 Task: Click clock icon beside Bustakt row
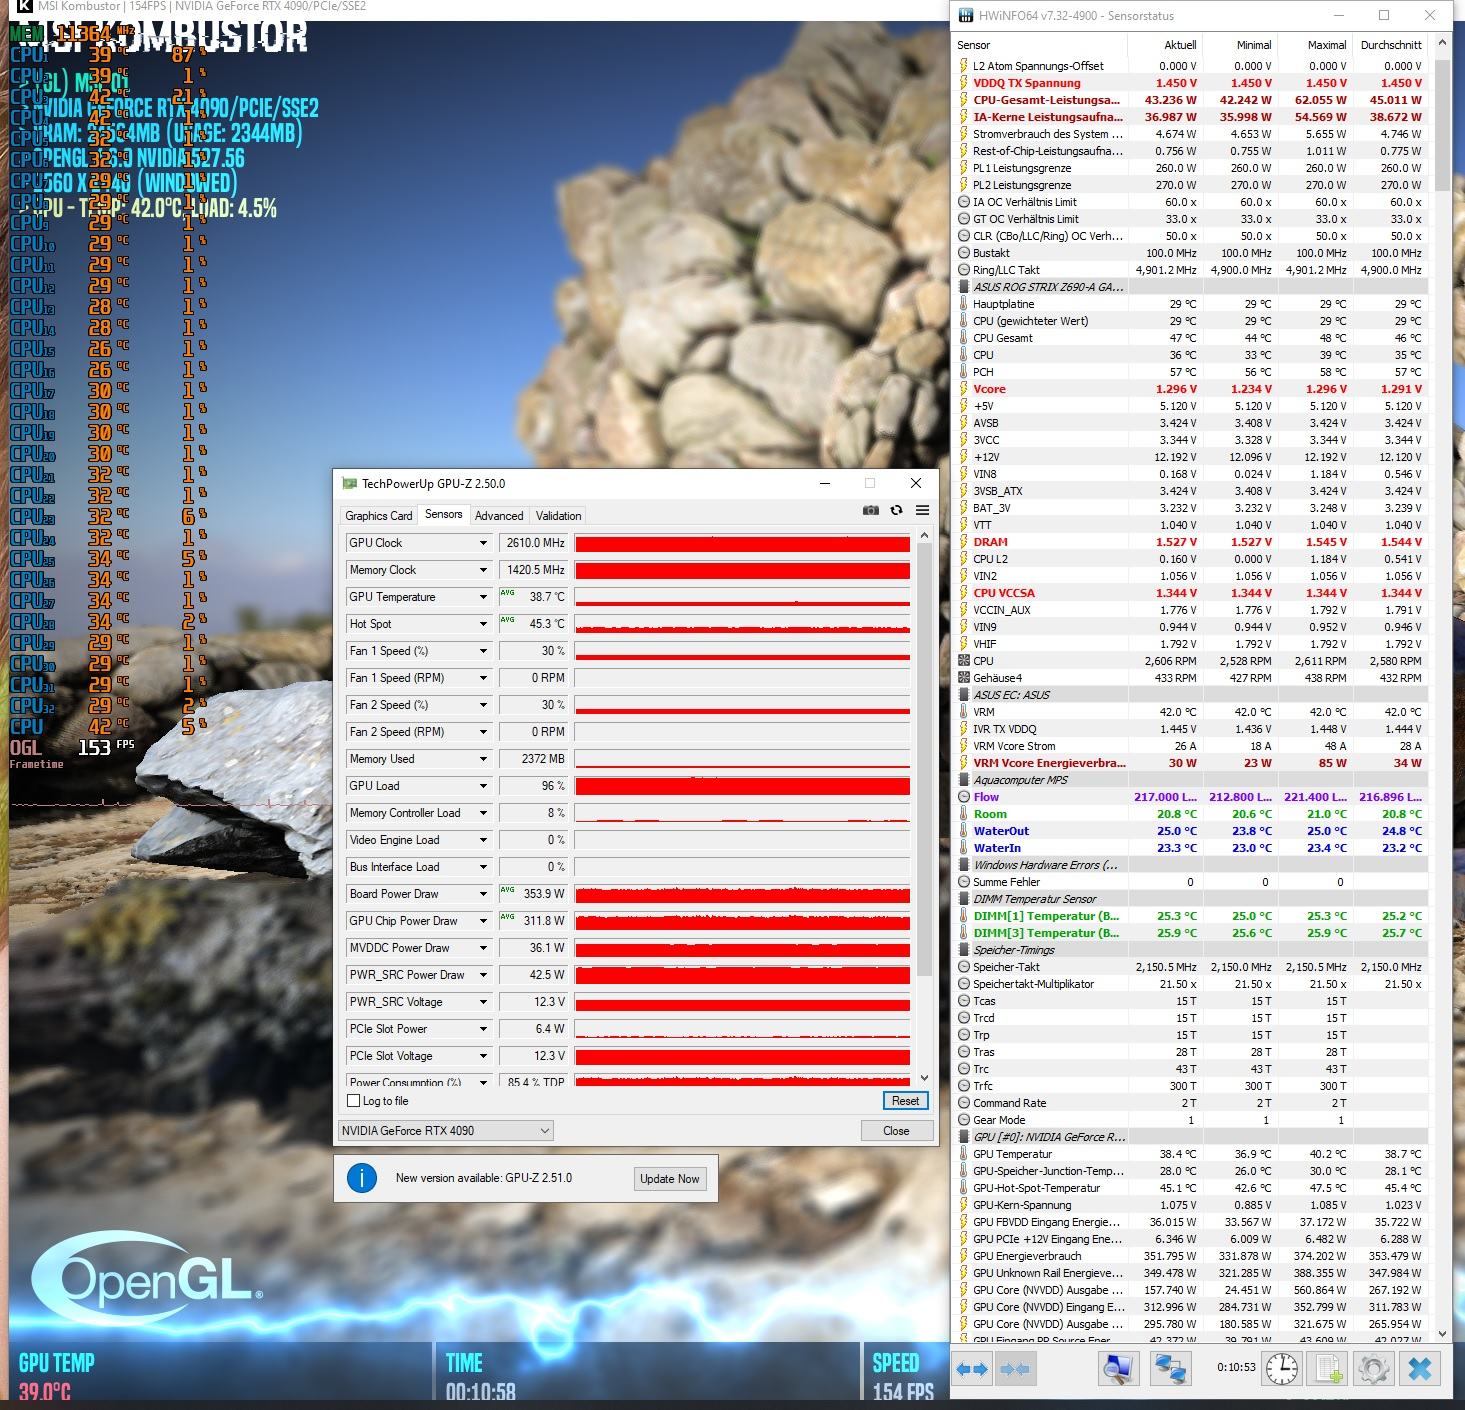tap(964, 253)
